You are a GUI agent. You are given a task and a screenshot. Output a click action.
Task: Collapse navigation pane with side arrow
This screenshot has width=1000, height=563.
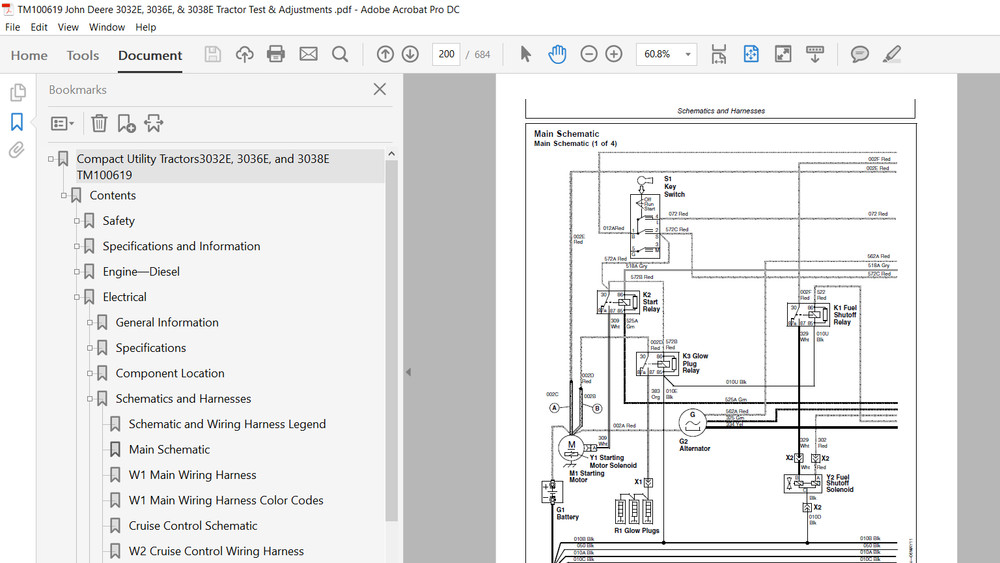[408, 372]
